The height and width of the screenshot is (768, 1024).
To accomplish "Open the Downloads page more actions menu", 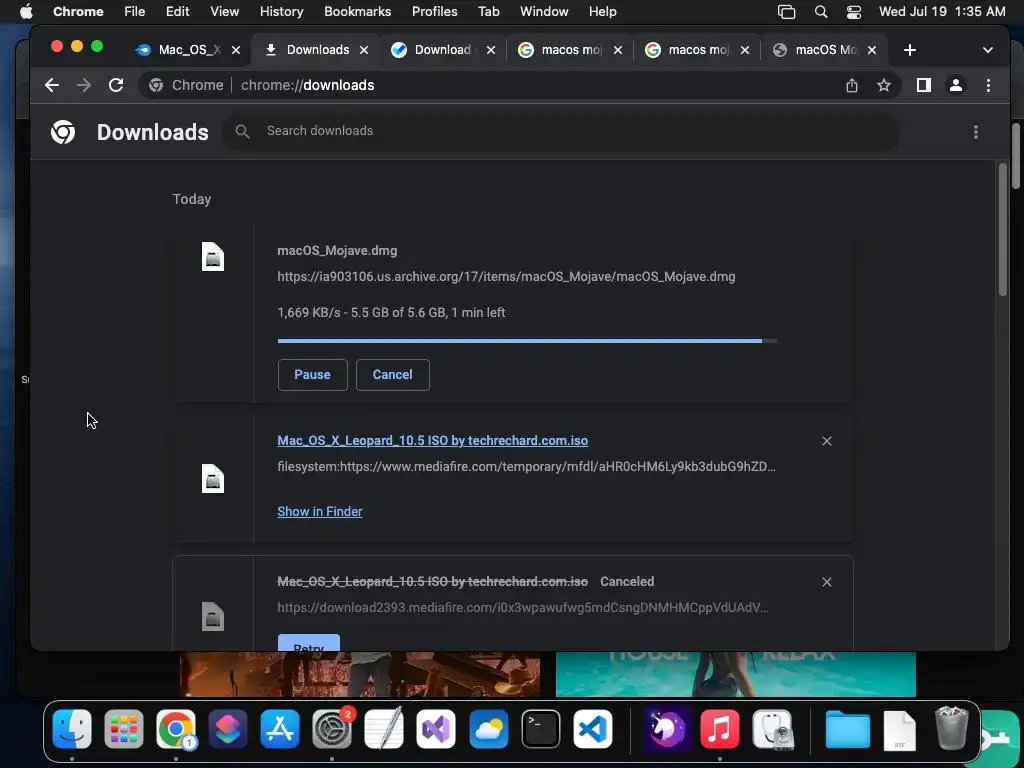I will tap(976, 132).
